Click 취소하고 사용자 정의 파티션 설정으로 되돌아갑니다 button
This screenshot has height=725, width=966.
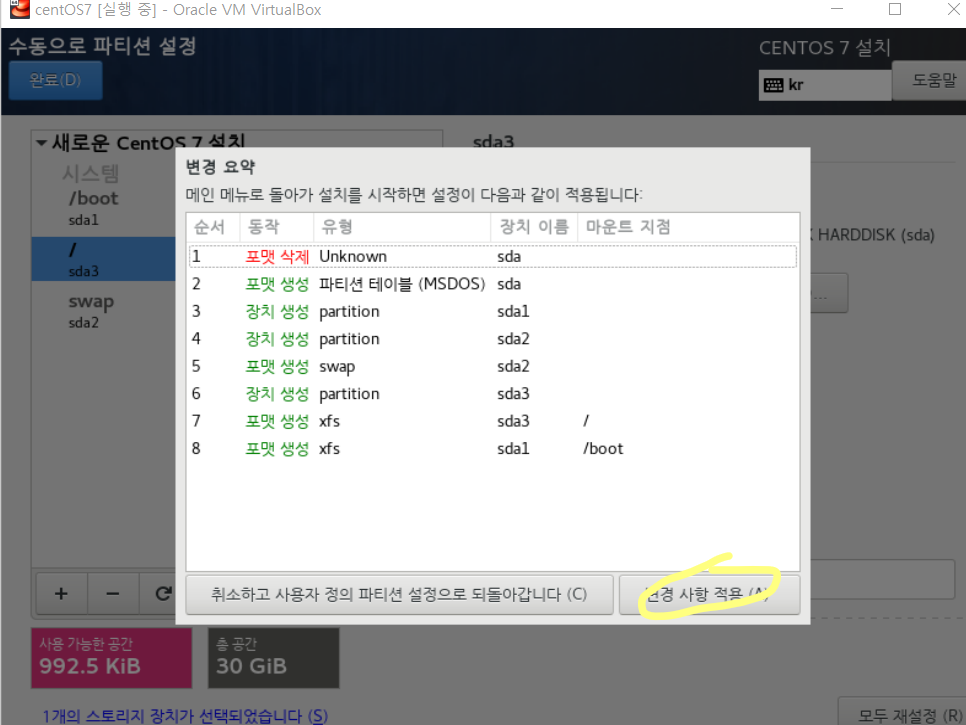(x=399, y=594)
